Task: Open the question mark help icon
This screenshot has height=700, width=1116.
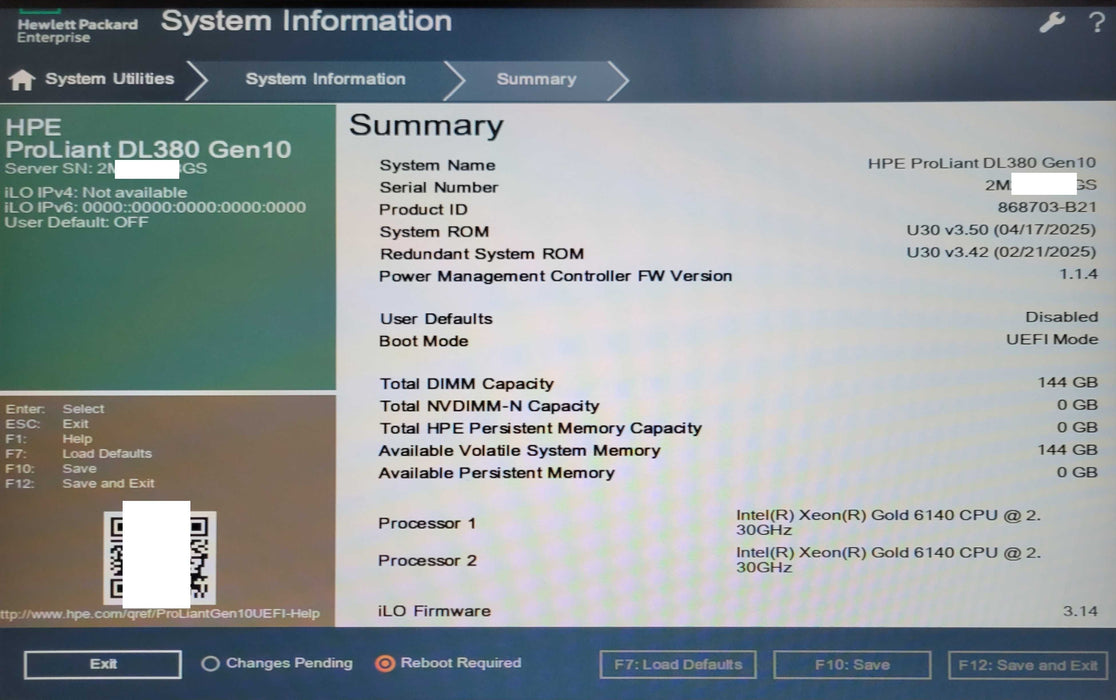Action: point(1097,22)
